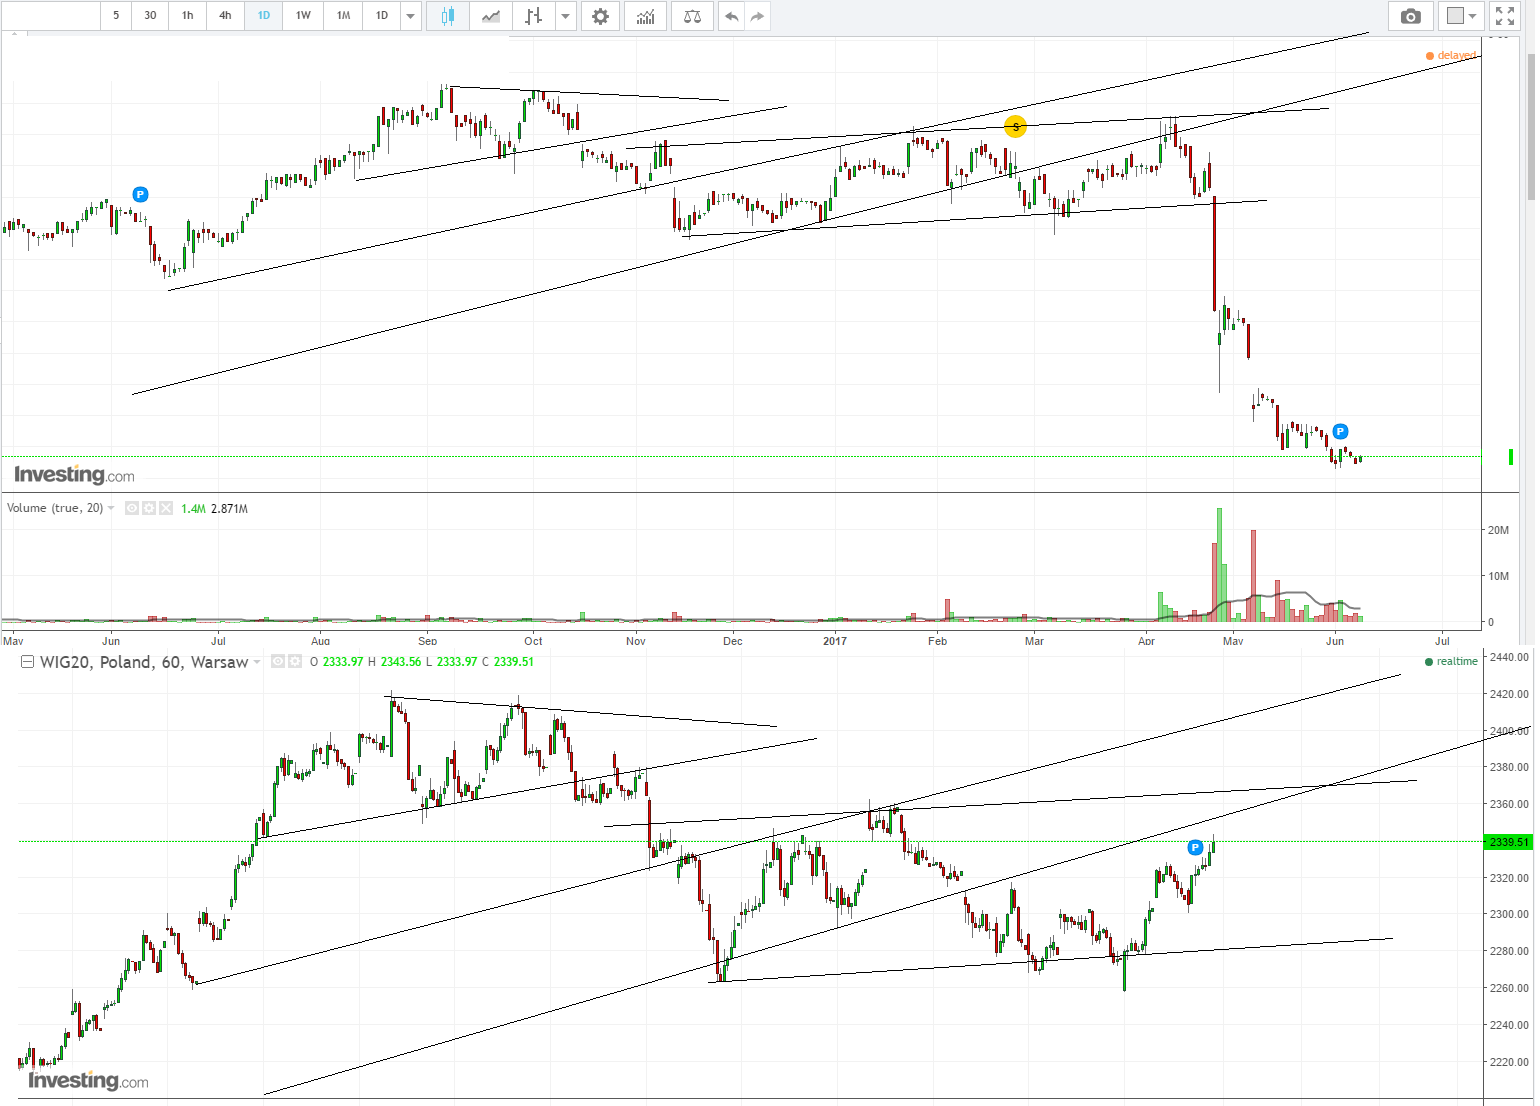Toggle Volume indicator visibility eye
The height and width of the screenshot is (1106, 1540).
point(132,508)
